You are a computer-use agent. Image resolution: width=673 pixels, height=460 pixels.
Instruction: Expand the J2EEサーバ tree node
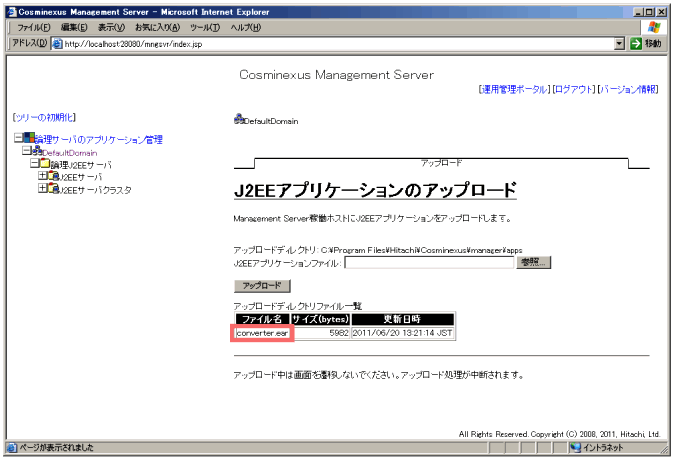pos(42,176)
